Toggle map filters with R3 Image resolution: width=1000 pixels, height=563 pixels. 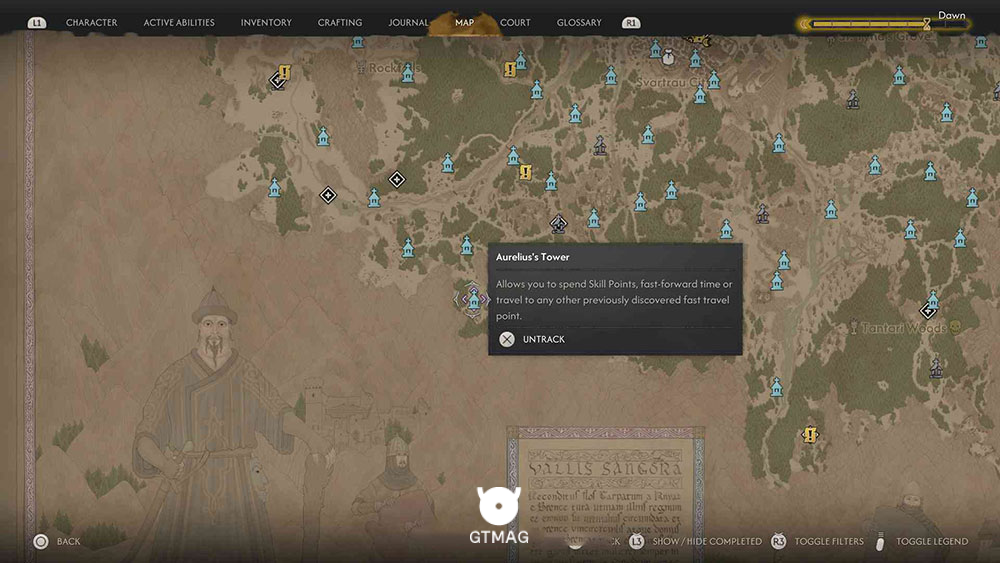[828, 541]
